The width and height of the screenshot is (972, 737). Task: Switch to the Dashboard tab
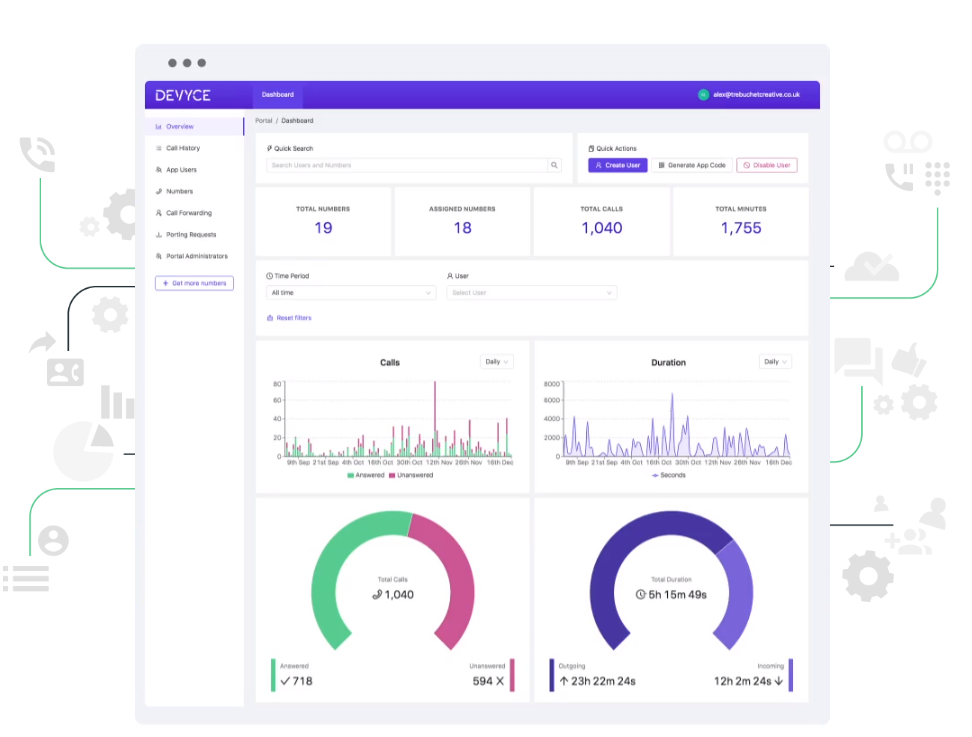click(x=278, y=95)
